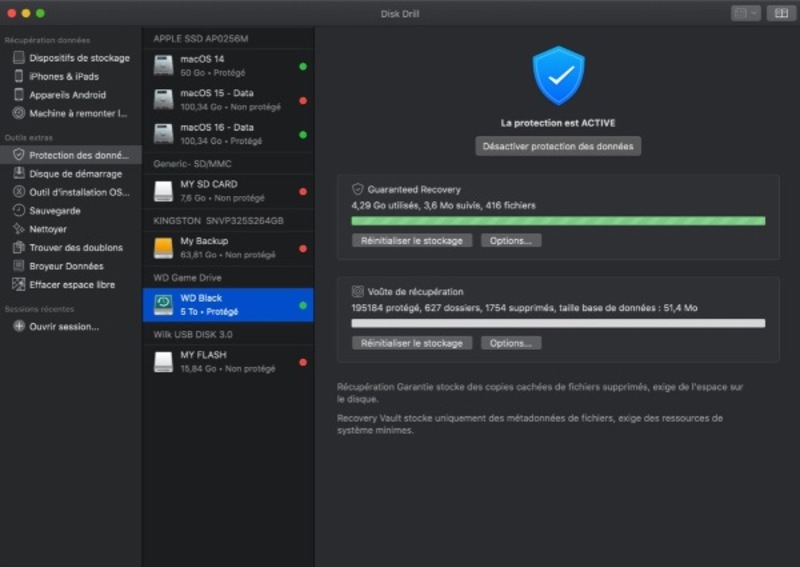The width and height of the screenshot is (800, 567).
Task: Open Guaranteed Recovery Options
Action: 511,240
